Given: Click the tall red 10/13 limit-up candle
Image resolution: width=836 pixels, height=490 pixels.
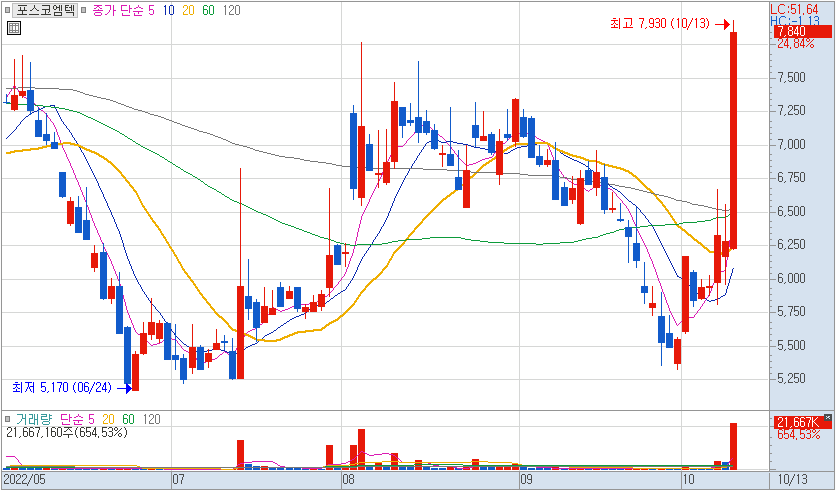Looking at the screenshot, I should pos(734,140).
